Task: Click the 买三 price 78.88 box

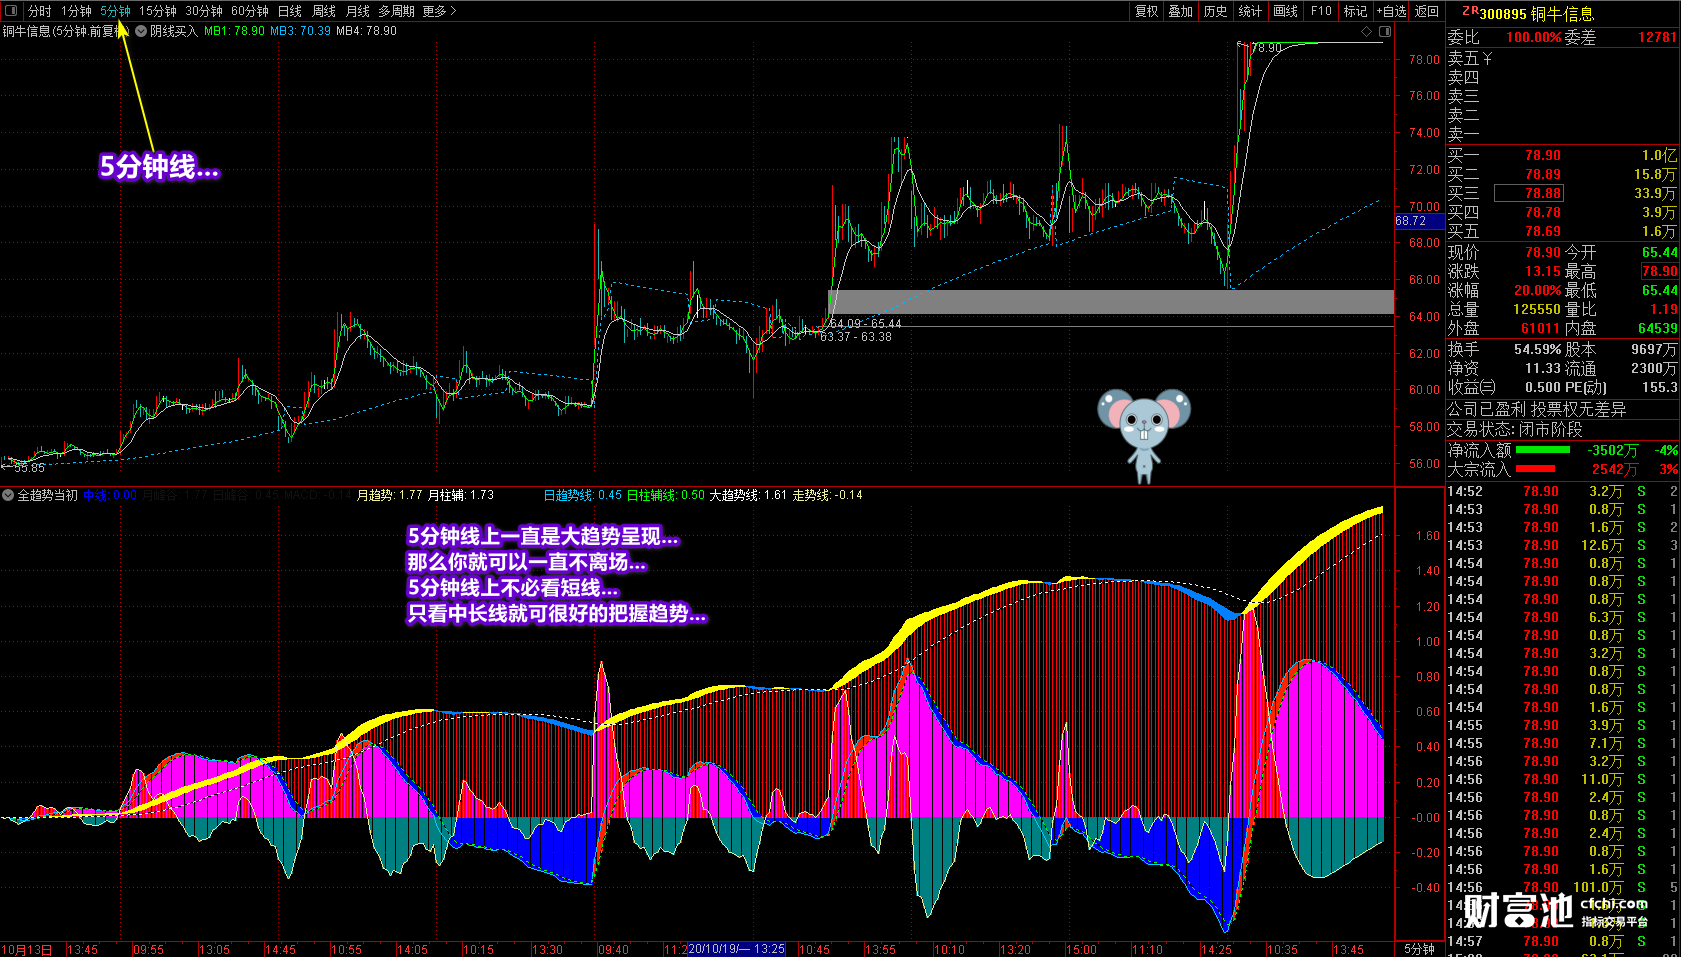Action: tap(1528, 193)
